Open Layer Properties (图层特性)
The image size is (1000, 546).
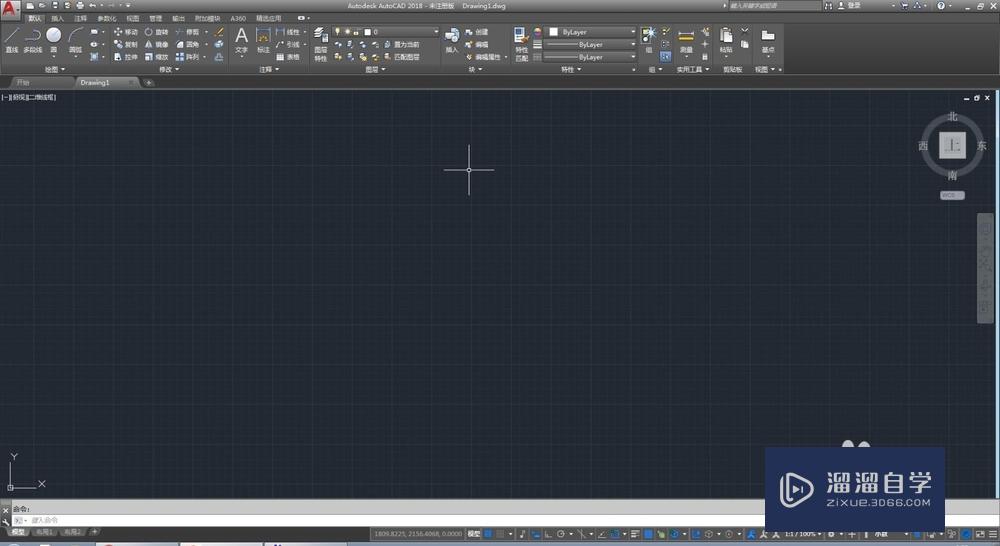(x=321, y=43)
